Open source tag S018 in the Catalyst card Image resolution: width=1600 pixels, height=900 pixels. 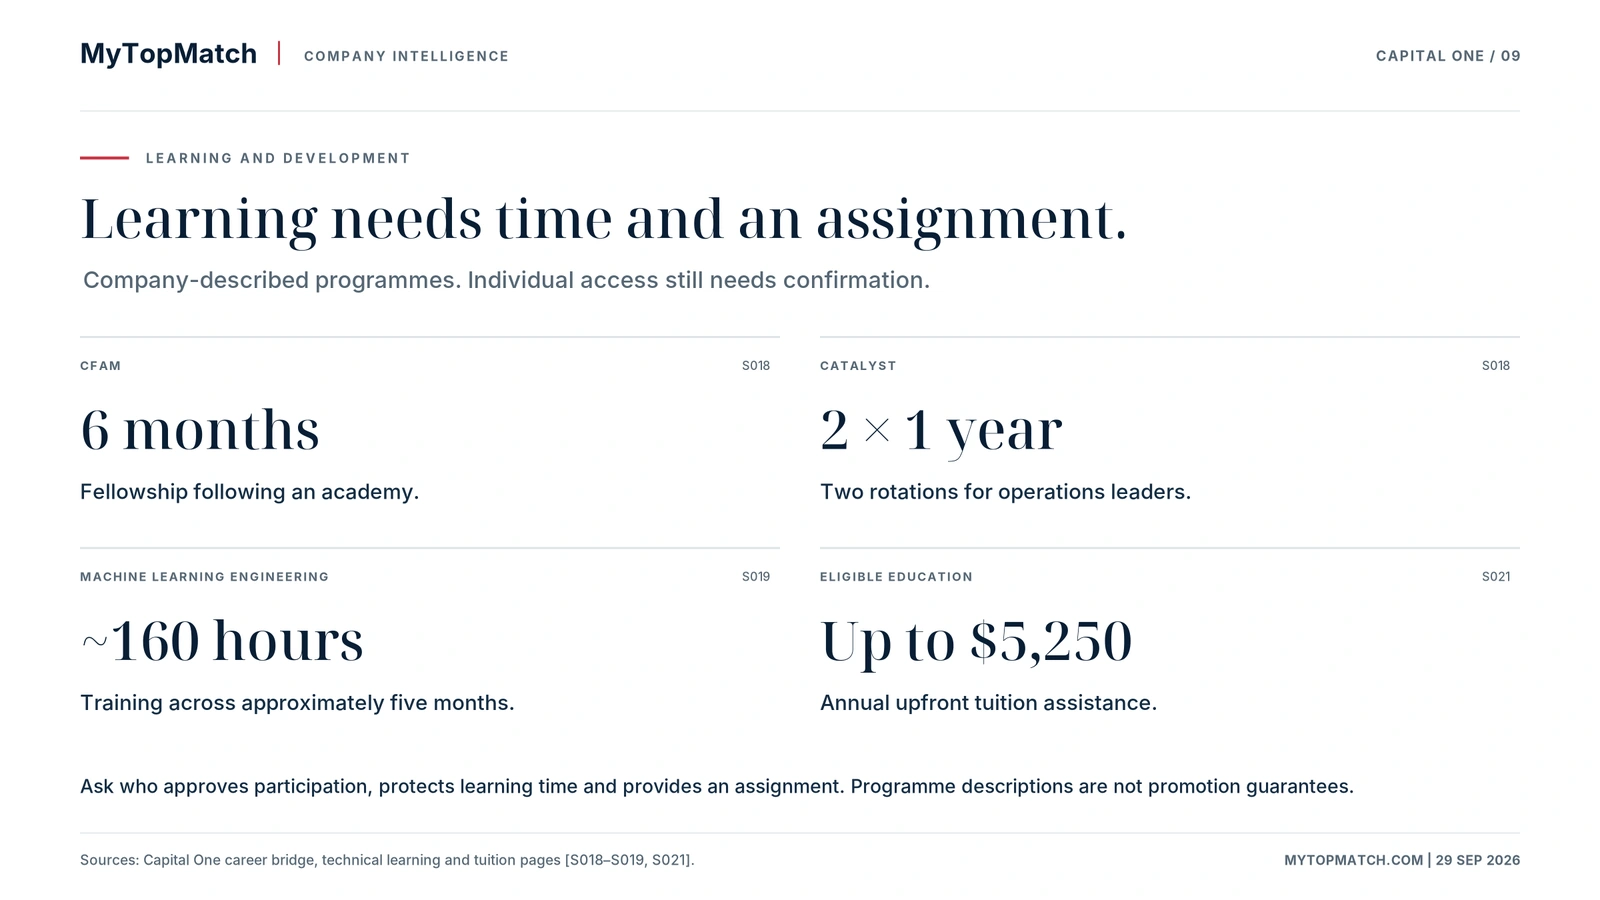point(1496,366)
